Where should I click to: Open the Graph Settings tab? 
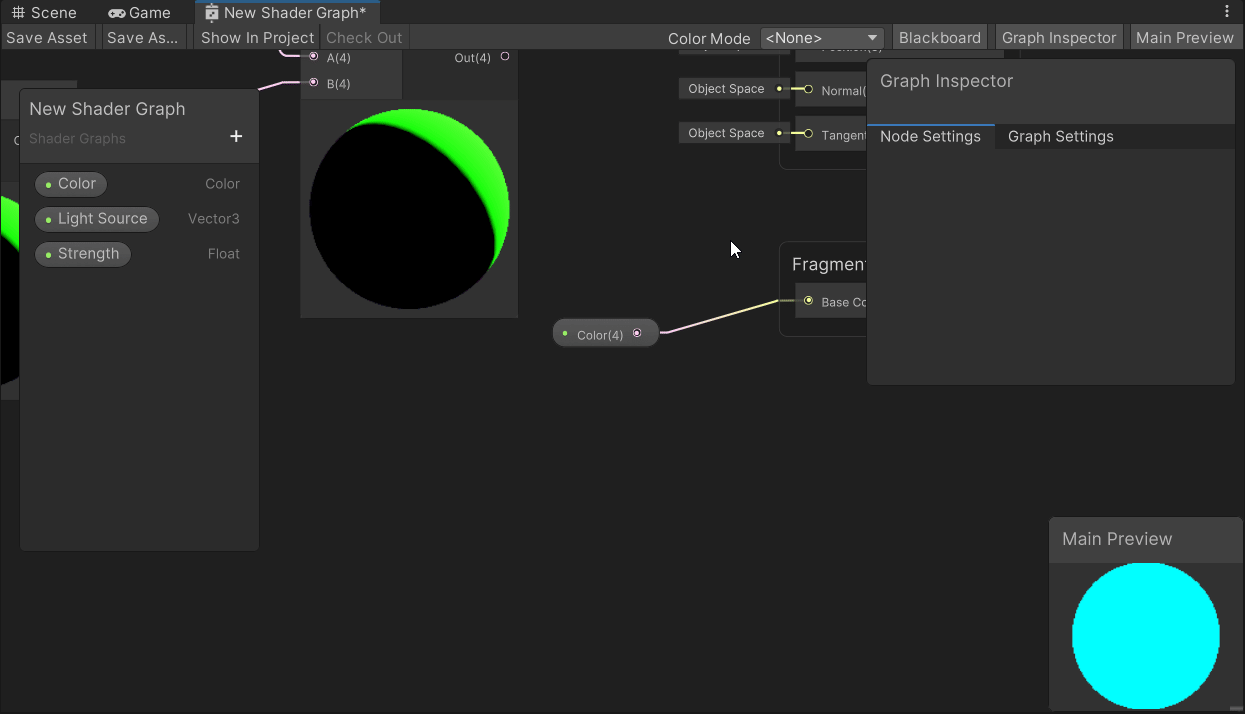[x=1061, y=137]
